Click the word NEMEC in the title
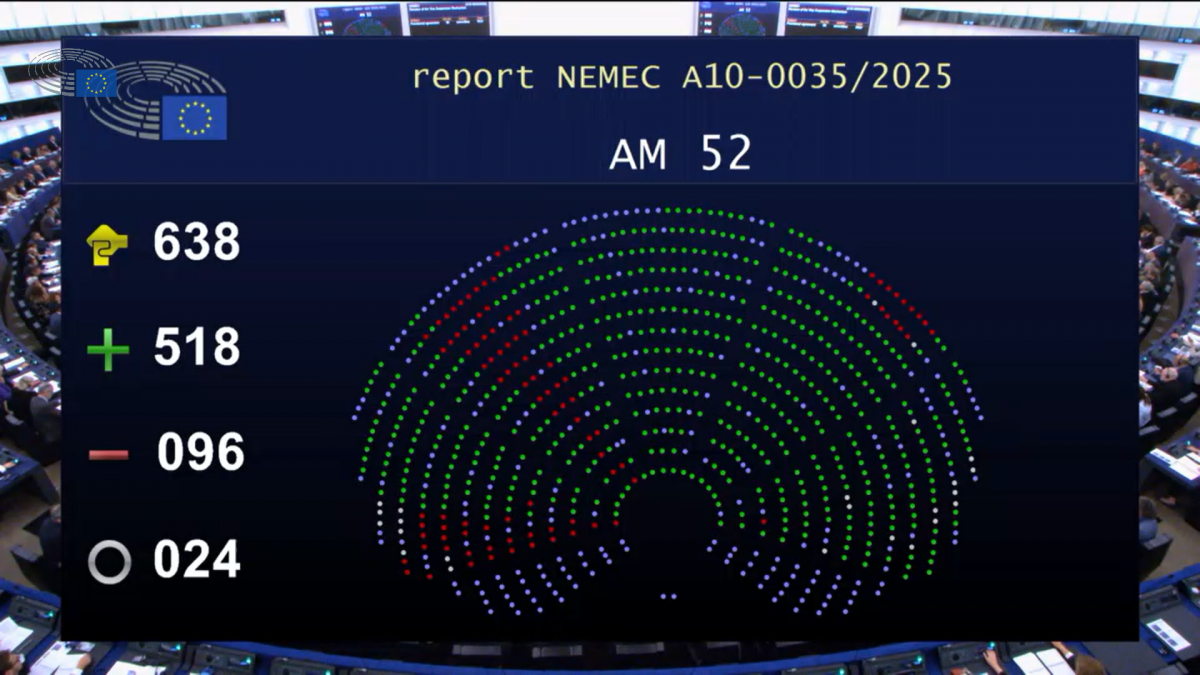The height and width of the screenshot is (675, 1200). click(608, 77)
